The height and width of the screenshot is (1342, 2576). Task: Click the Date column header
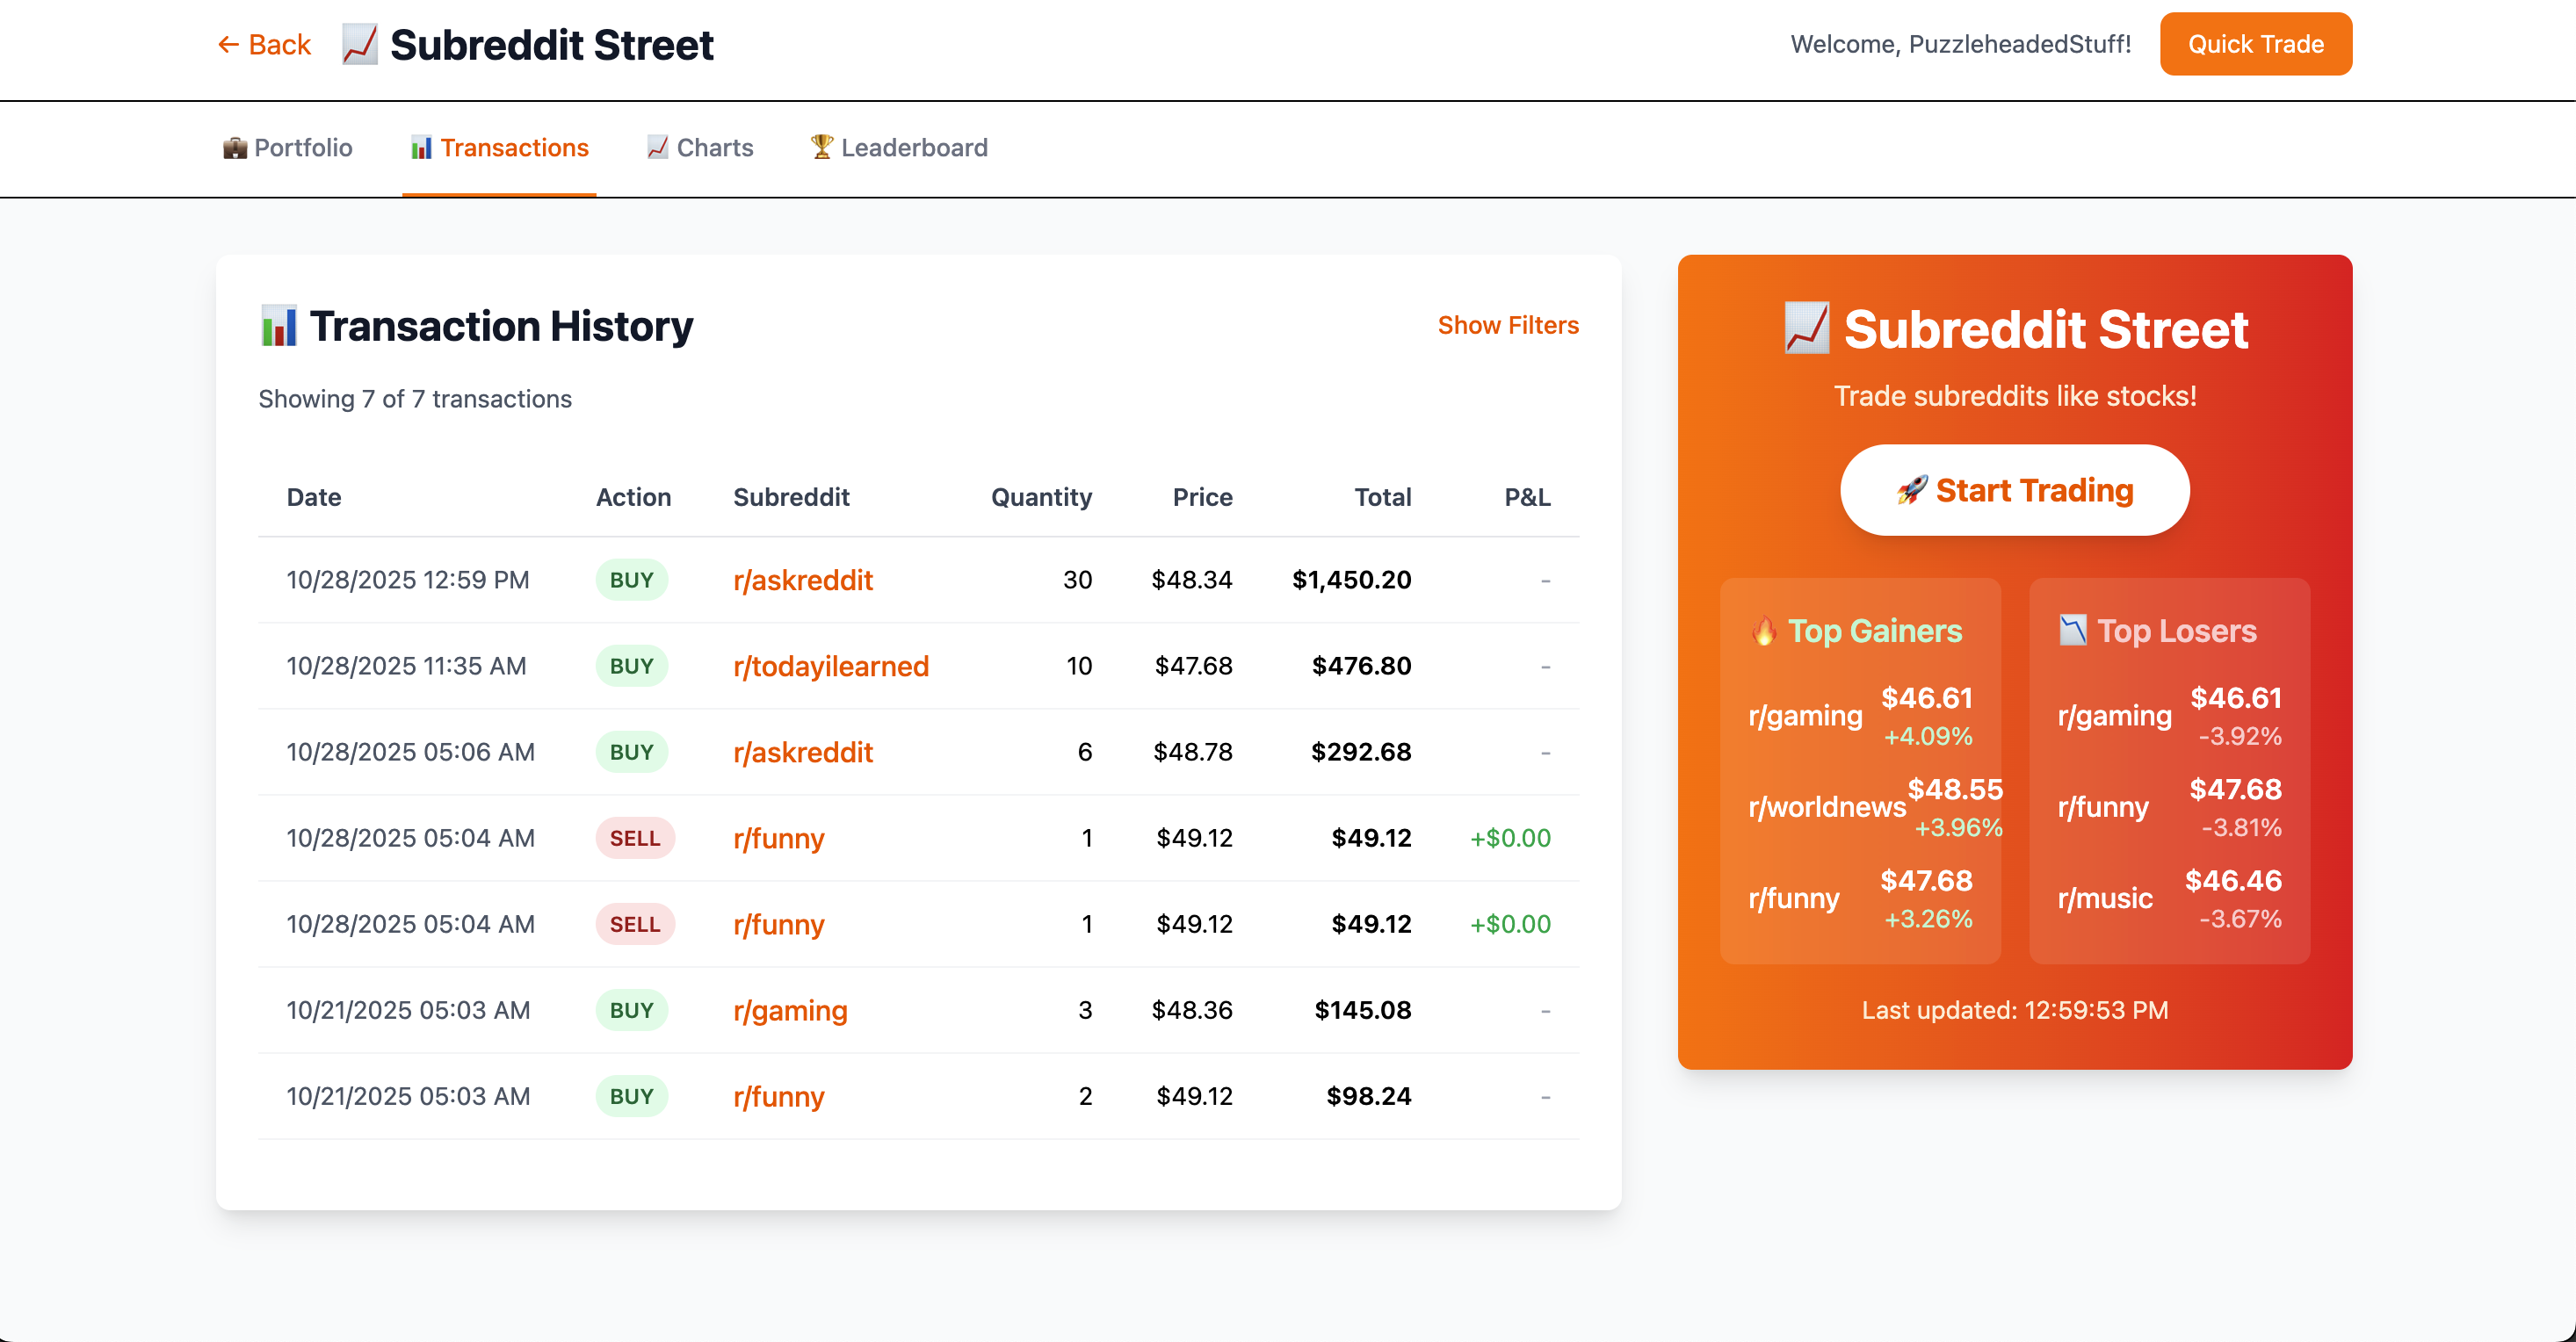click(314, 497)
